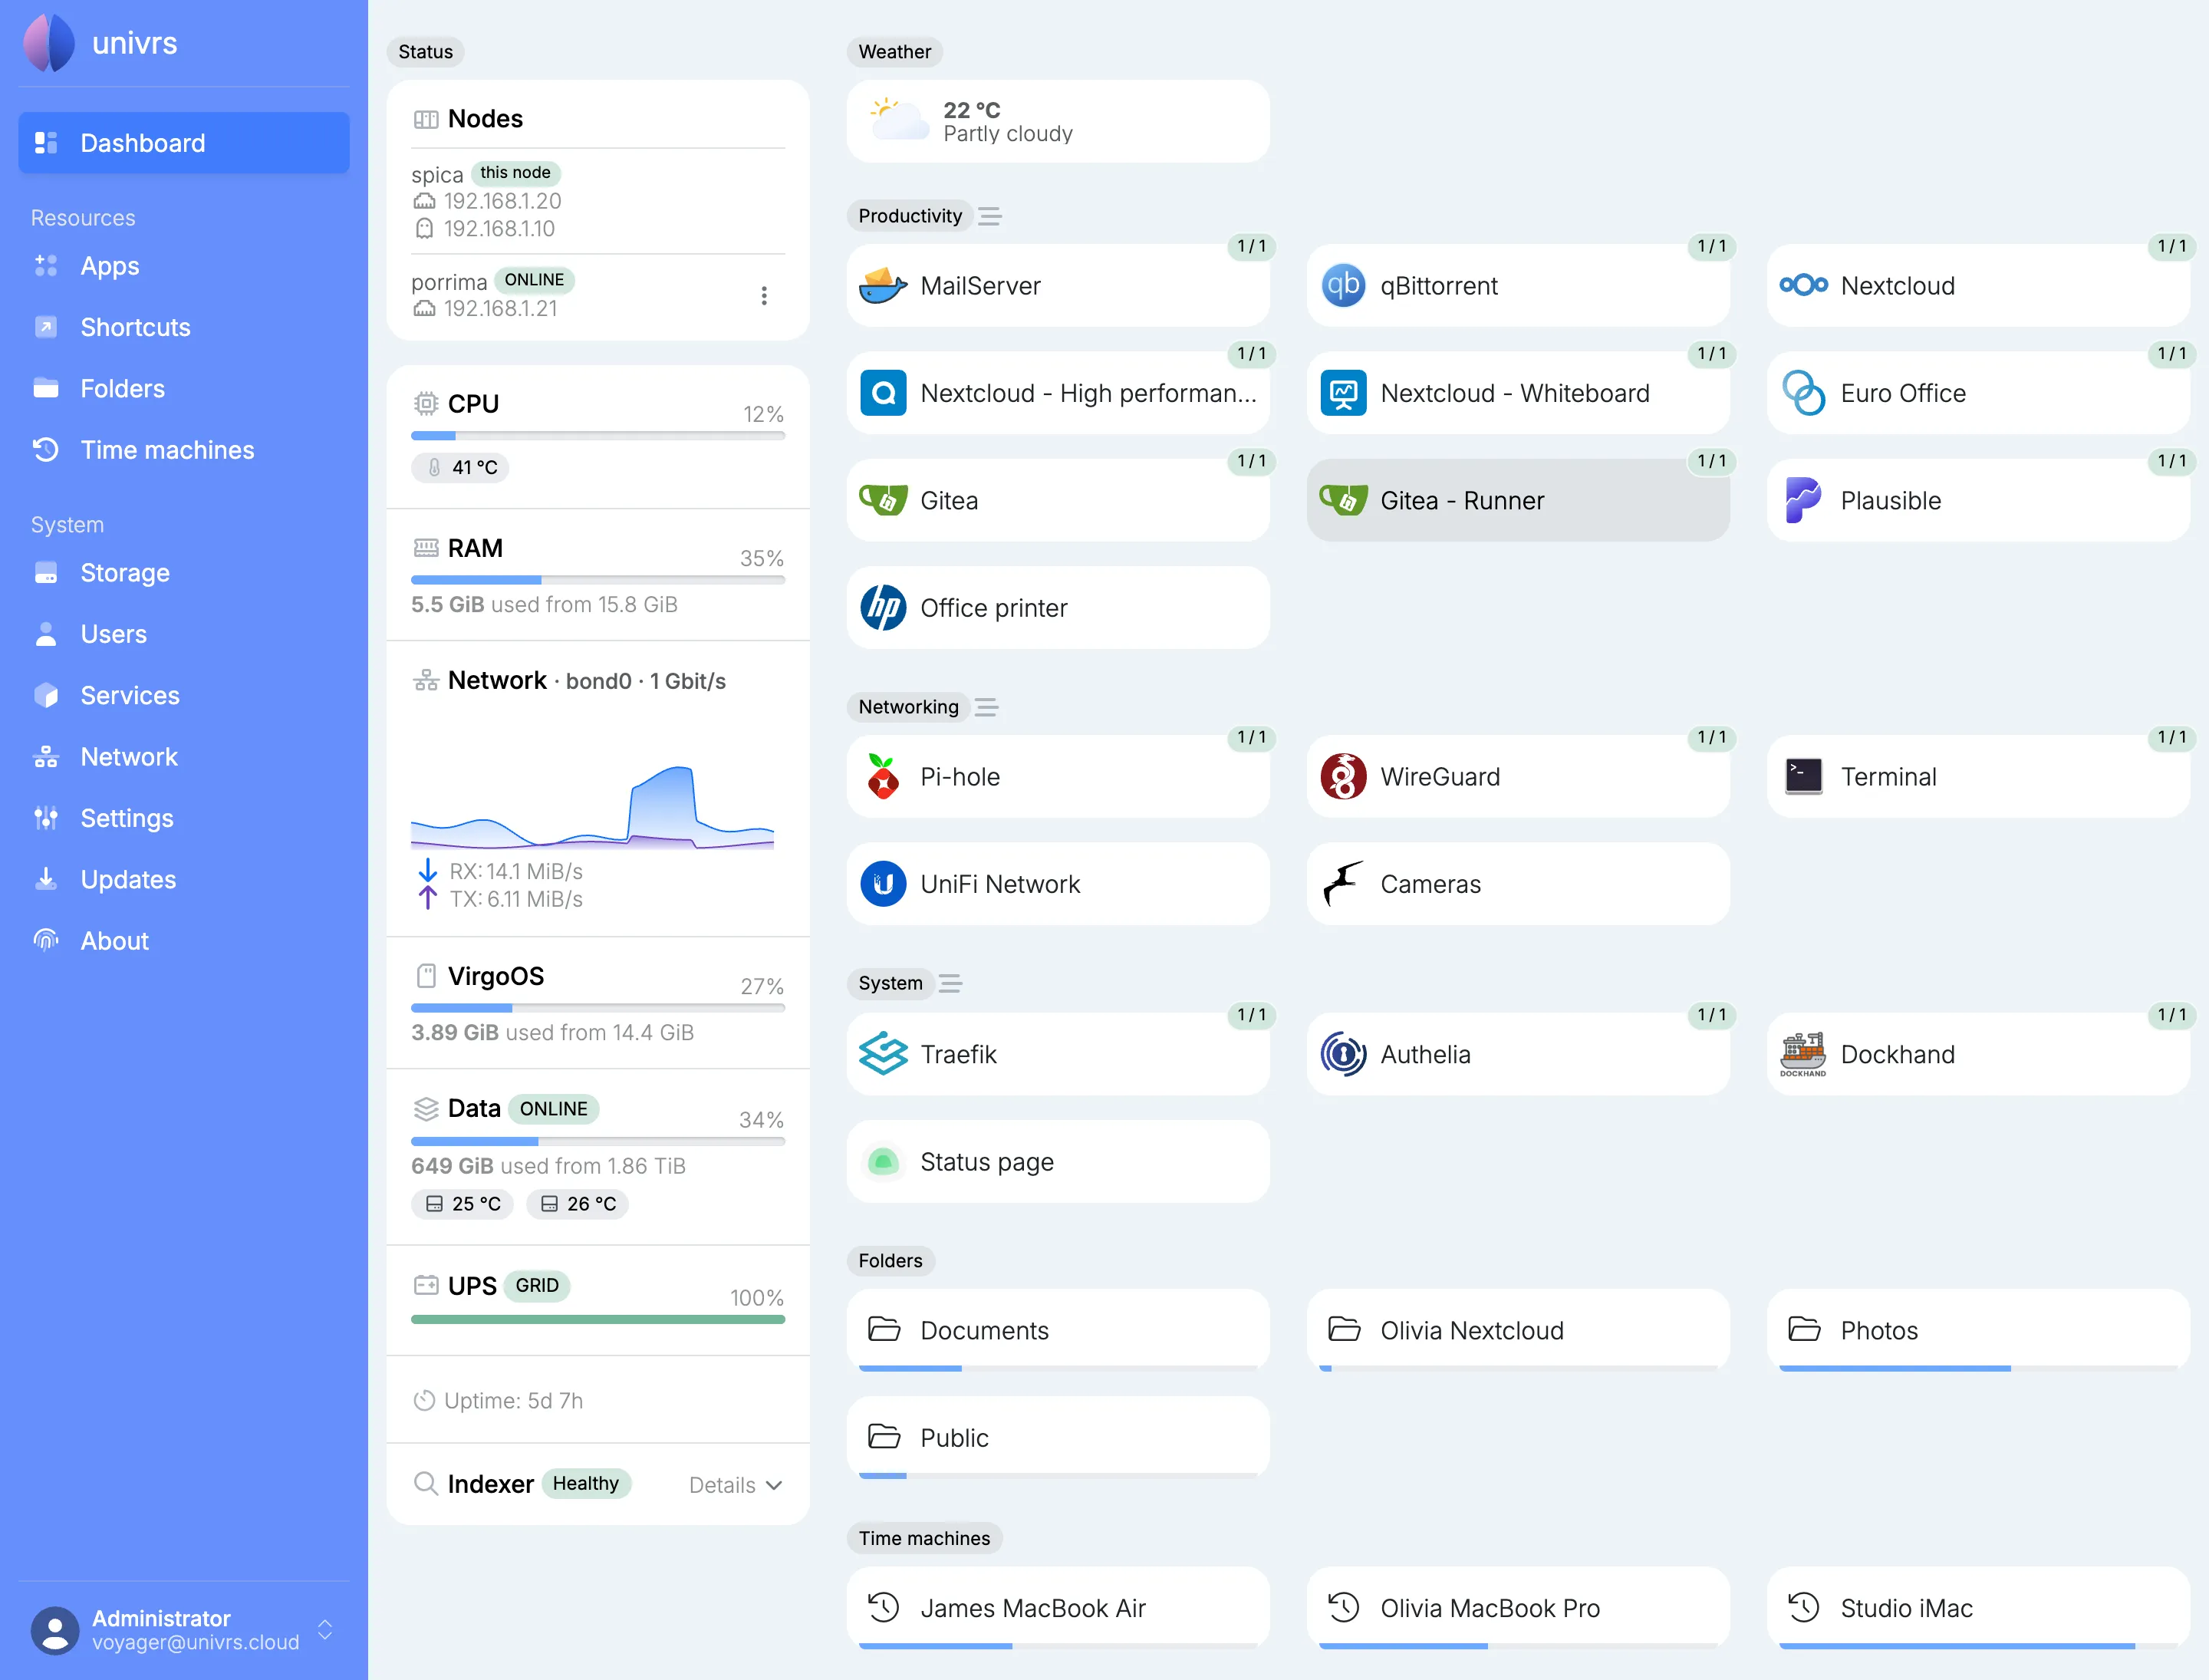The image size is (2209, 1680).
Task: Open the WireGuard icon
Action: [1343, 777]
